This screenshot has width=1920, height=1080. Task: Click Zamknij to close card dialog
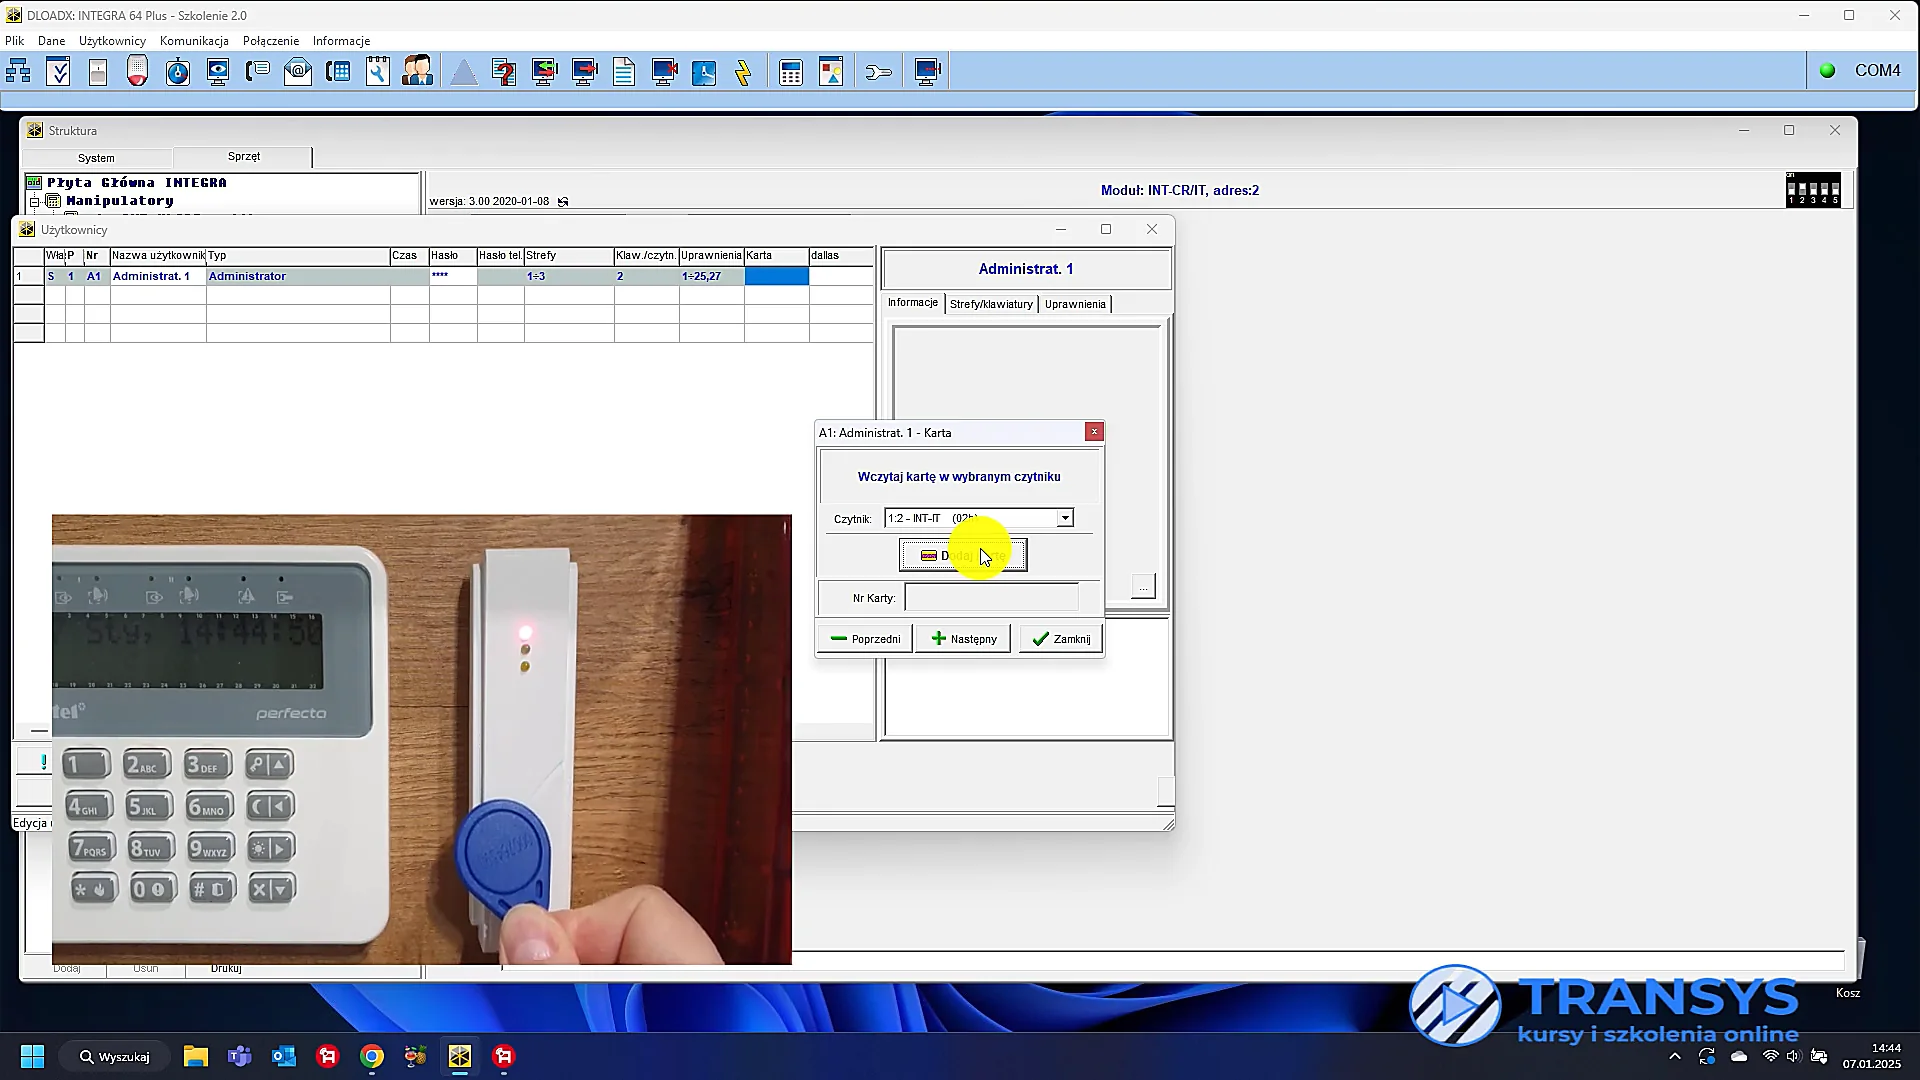(x=1061, y=639)
